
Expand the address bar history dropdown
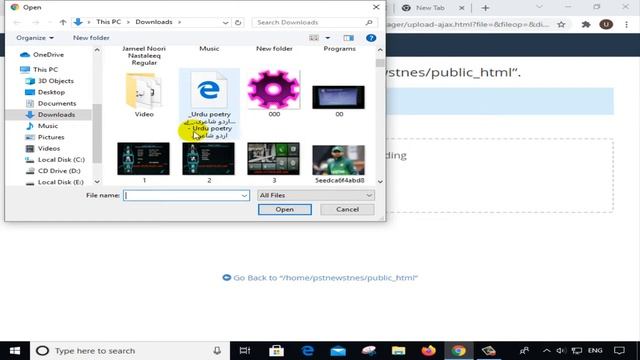pos(225,22)
